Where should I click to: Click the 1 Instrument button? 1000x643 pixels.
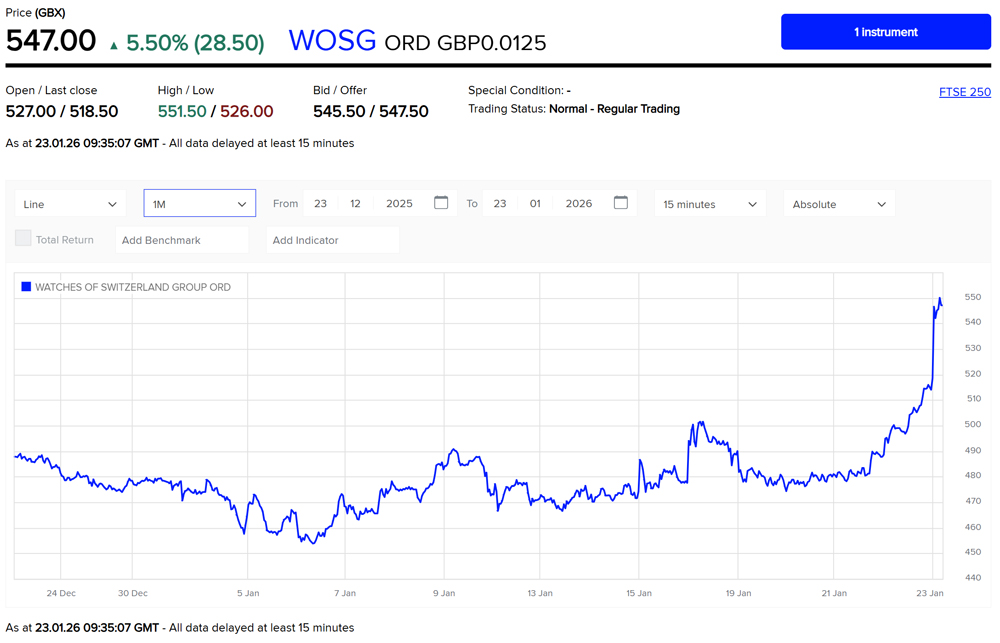coord(885,31)
